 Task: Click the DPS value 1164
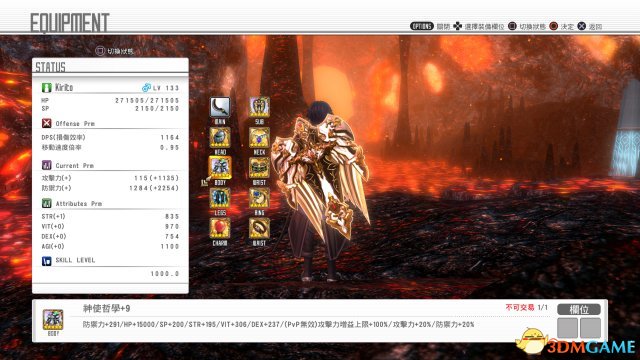[170, 138]
